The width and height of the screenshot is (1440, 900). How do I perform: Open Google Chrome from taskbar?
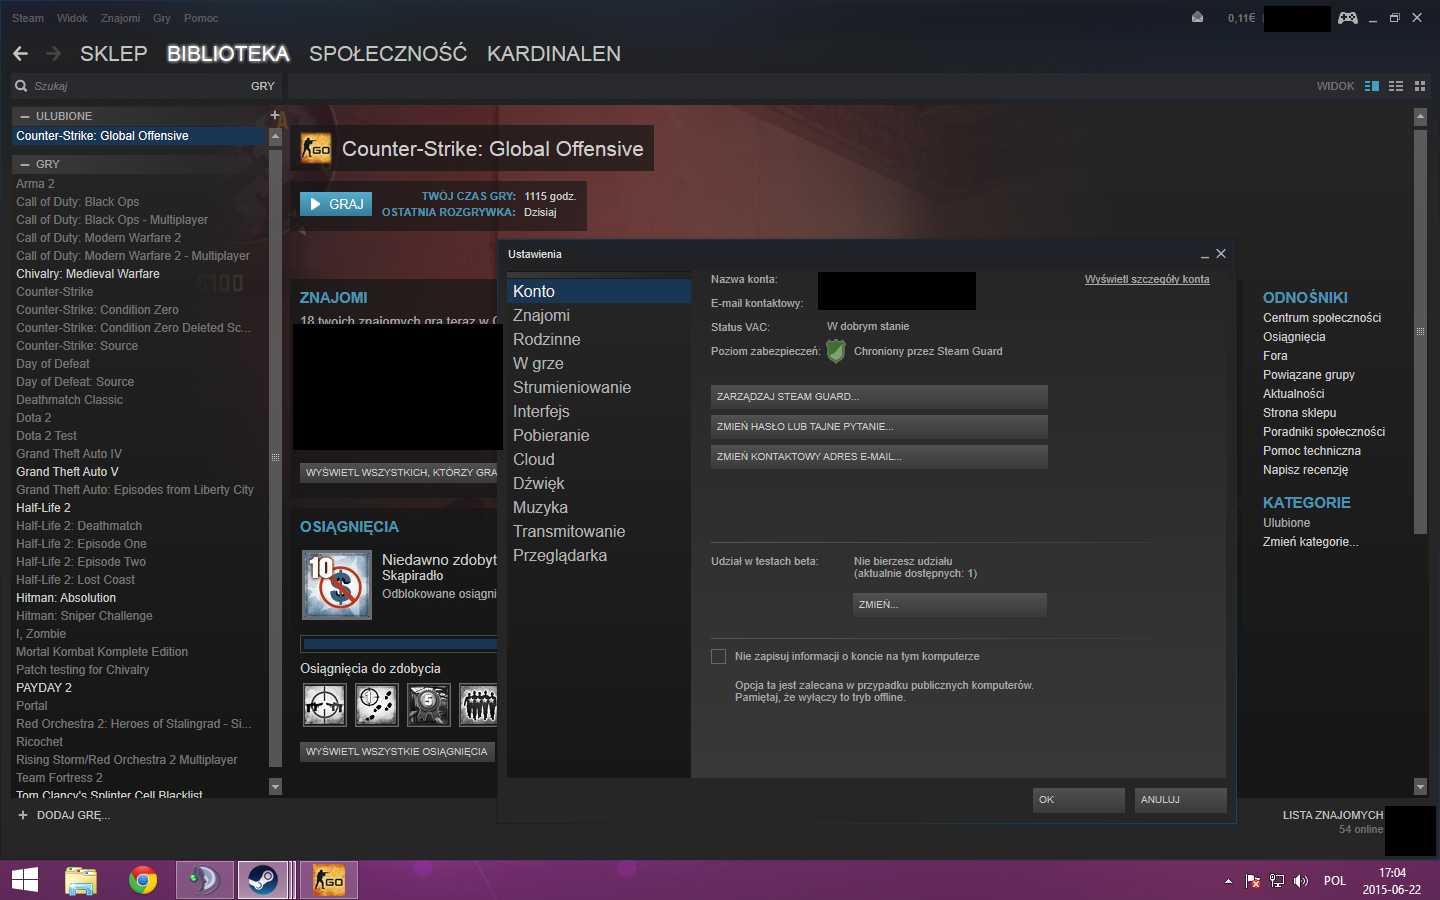click(x=143, y=880)
